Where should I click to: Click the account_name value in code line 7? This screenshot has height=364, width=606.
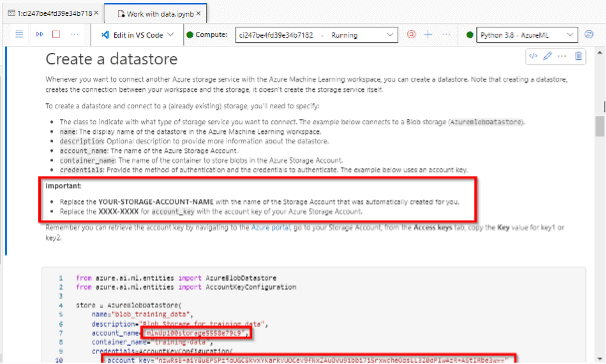(196, 333)
